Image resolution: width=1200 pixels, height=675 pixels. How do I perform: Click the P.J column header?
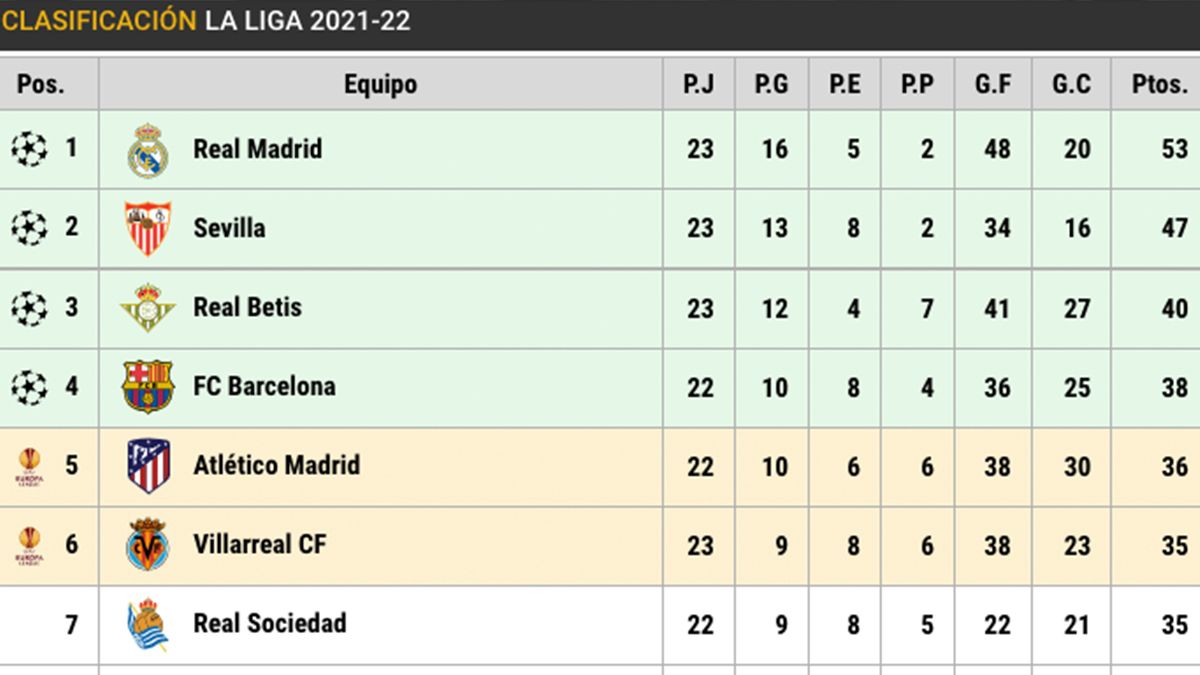tap(698, 84)
